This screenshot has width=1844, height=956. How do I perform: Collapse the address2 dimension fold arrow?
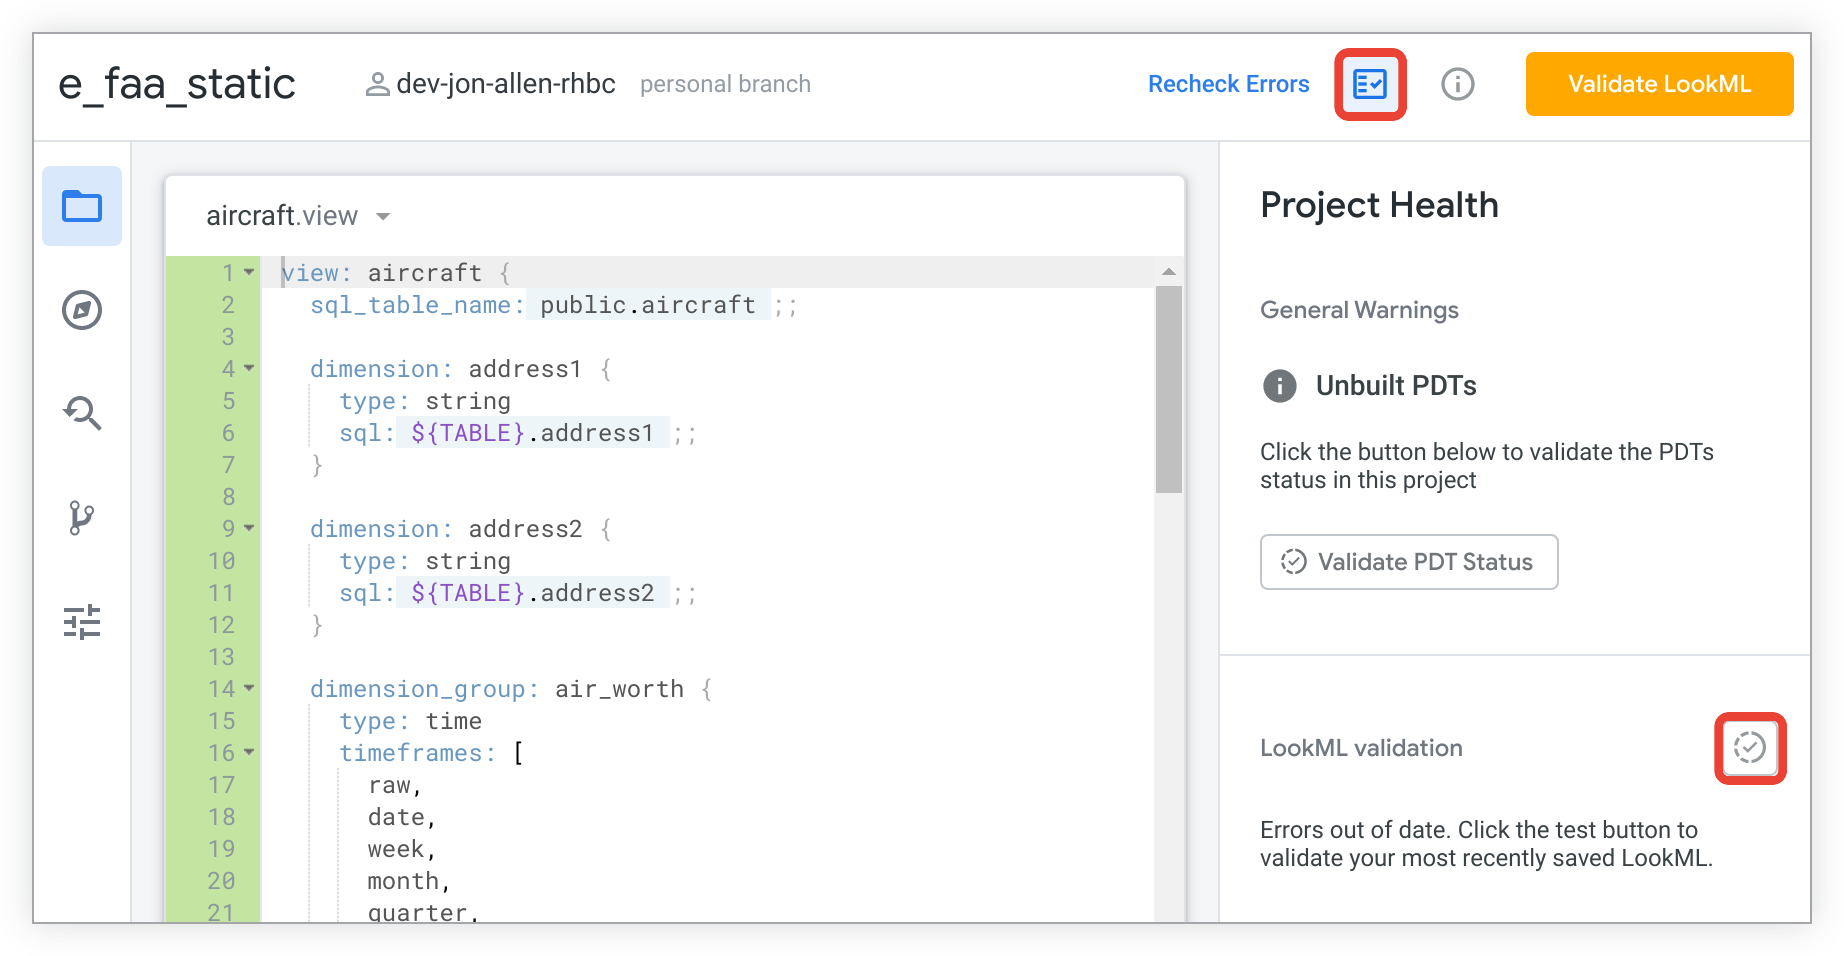coord(249,529)
